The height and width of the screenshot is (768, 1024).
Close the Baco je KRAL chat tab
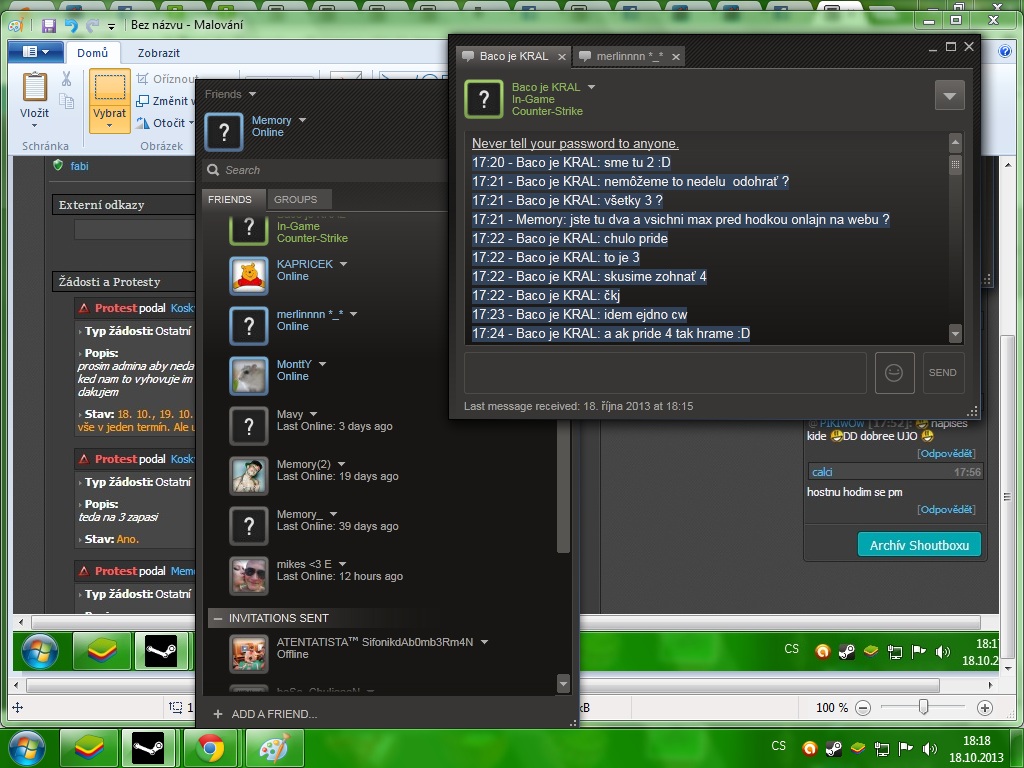562,57
